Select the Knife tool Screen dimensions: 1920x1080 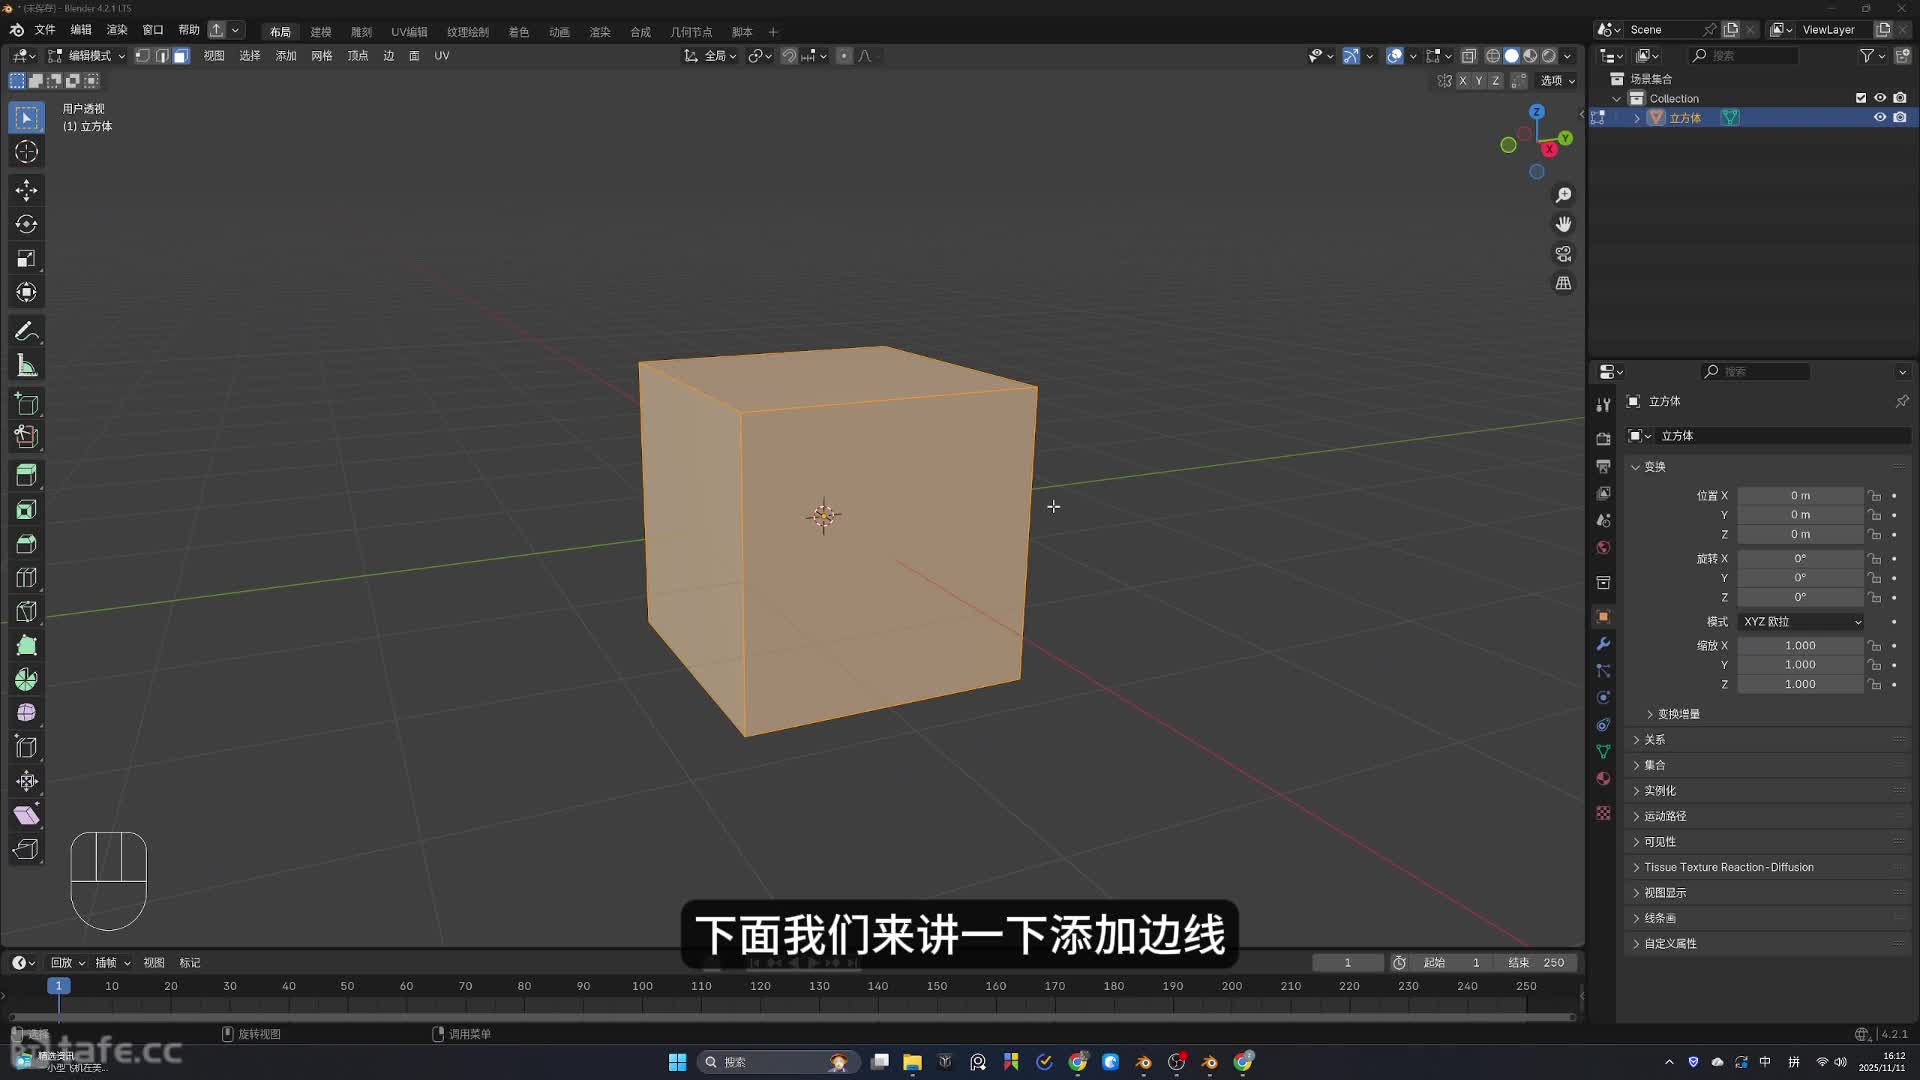pos(27,612)
